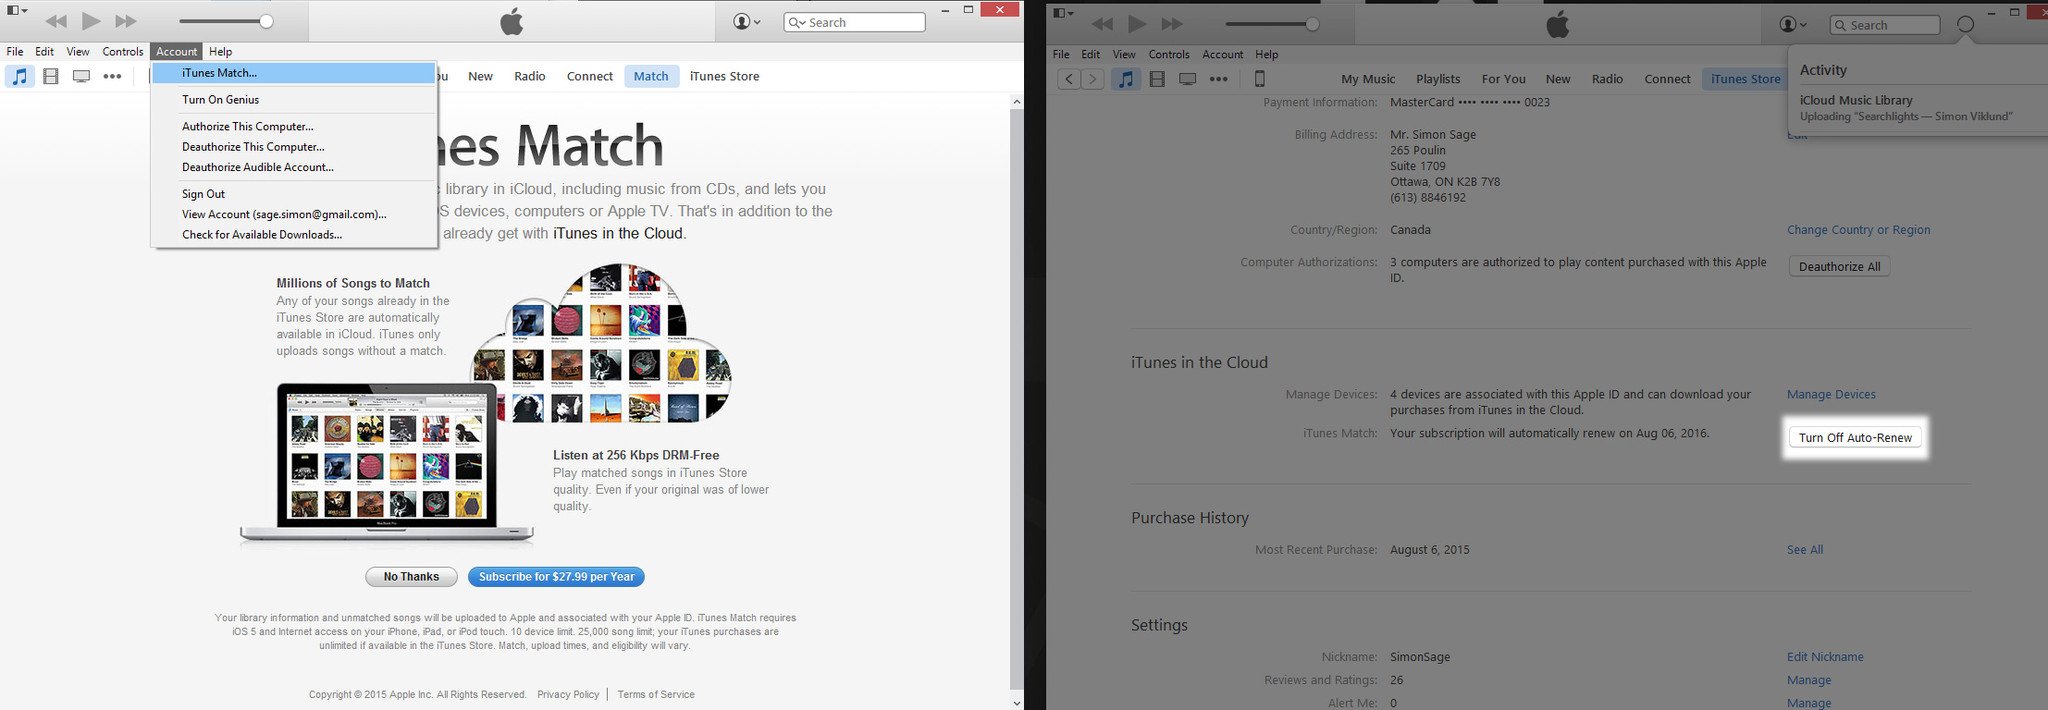The width and height of the screenshot is (2048, 710).
Task: Adjust volume slider in left iTunes window
Action: (x=226, y=21)
